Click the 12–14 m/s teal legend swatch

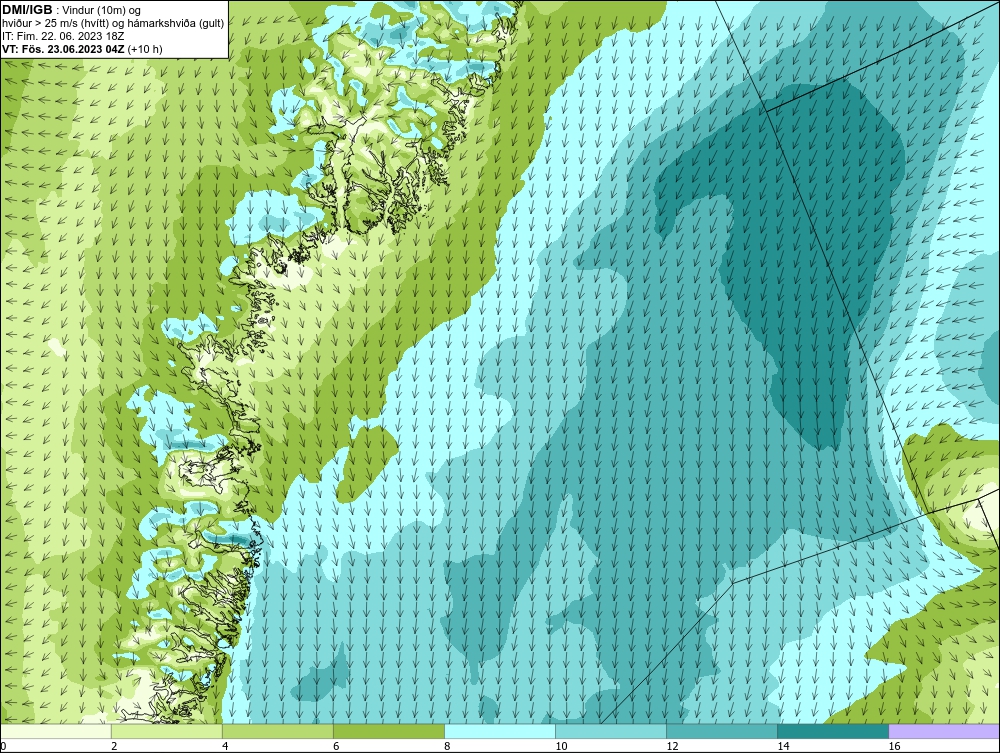coord(722,731)
